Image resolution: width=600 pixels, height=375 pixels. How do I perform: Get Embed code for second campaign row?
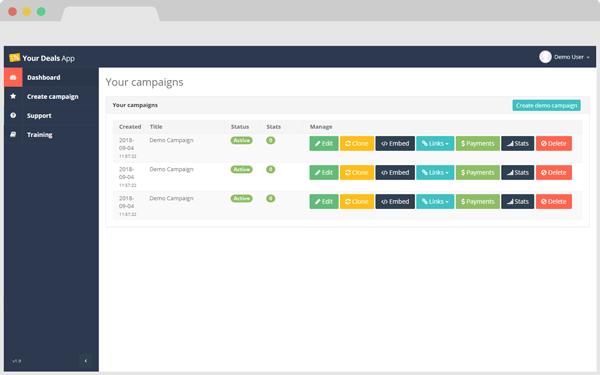[395, 173]
